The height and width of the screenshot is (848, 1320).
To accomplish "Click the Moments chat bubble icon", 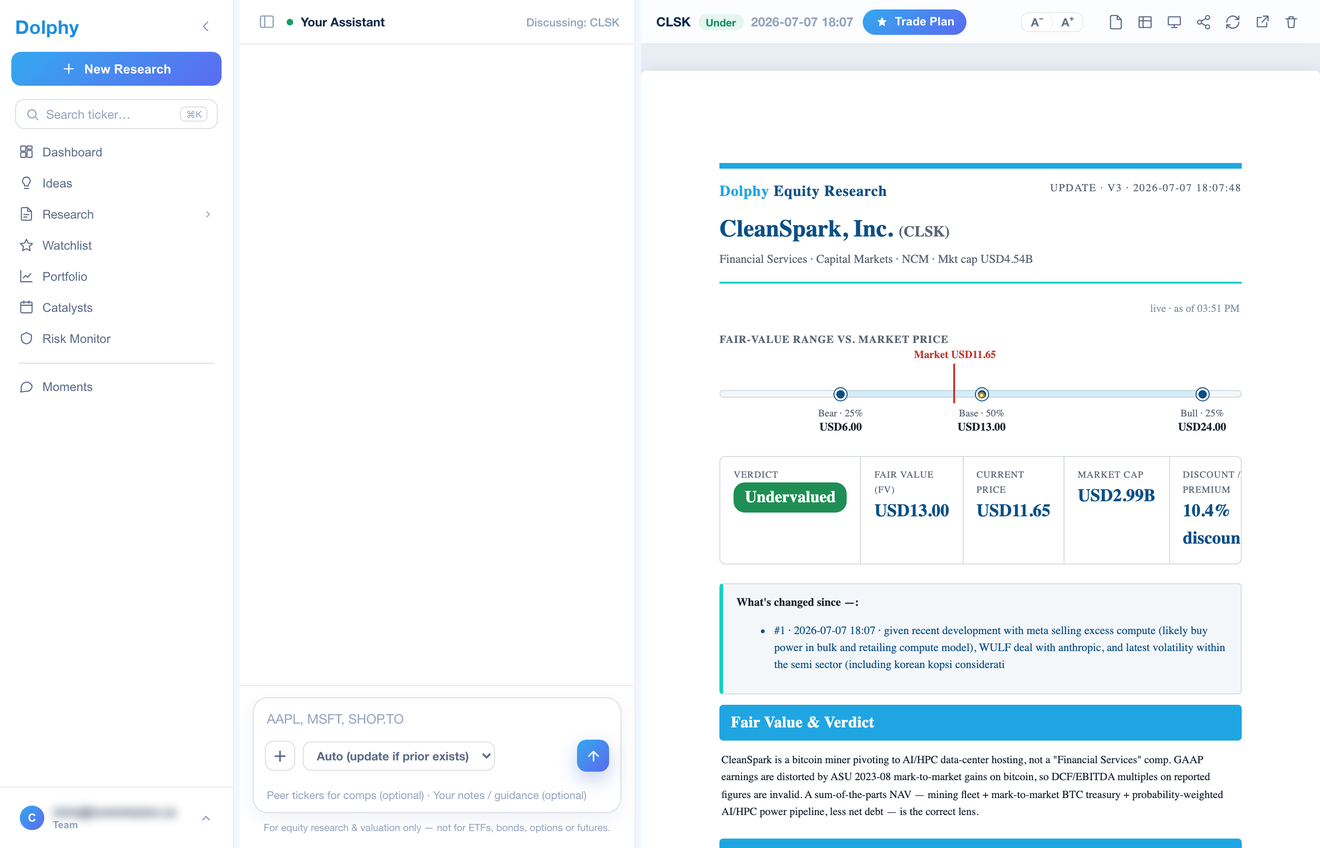I will point(27,387).
